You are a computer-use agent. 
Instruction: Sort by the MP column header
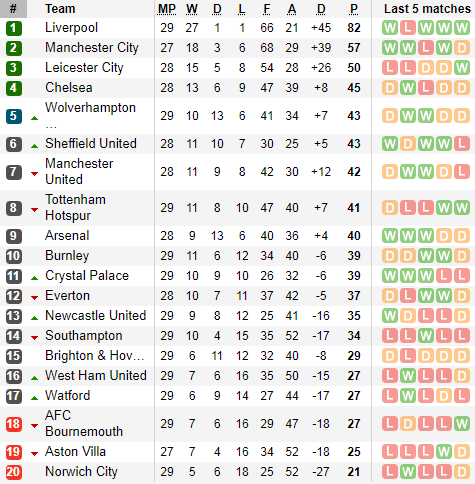click(x=167, y=9)
